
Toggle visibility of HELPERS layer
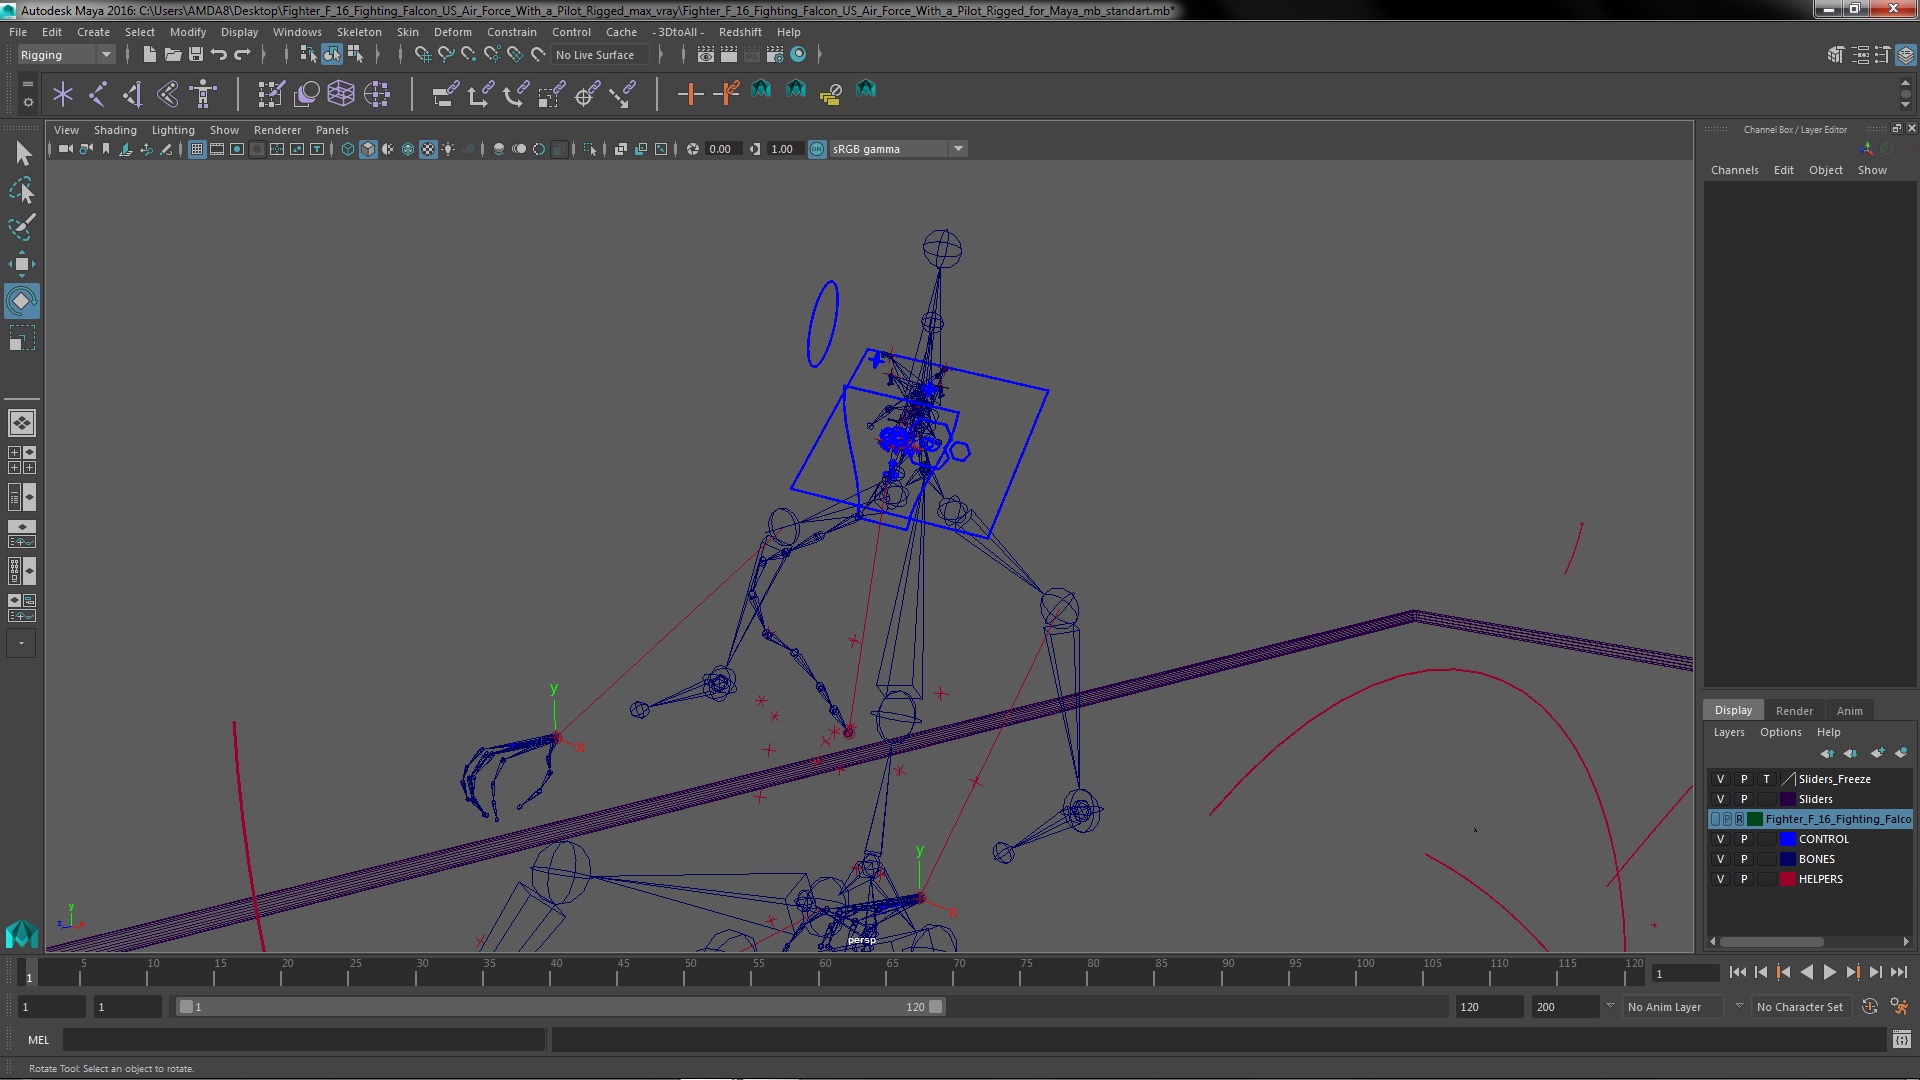[1720, 879]
